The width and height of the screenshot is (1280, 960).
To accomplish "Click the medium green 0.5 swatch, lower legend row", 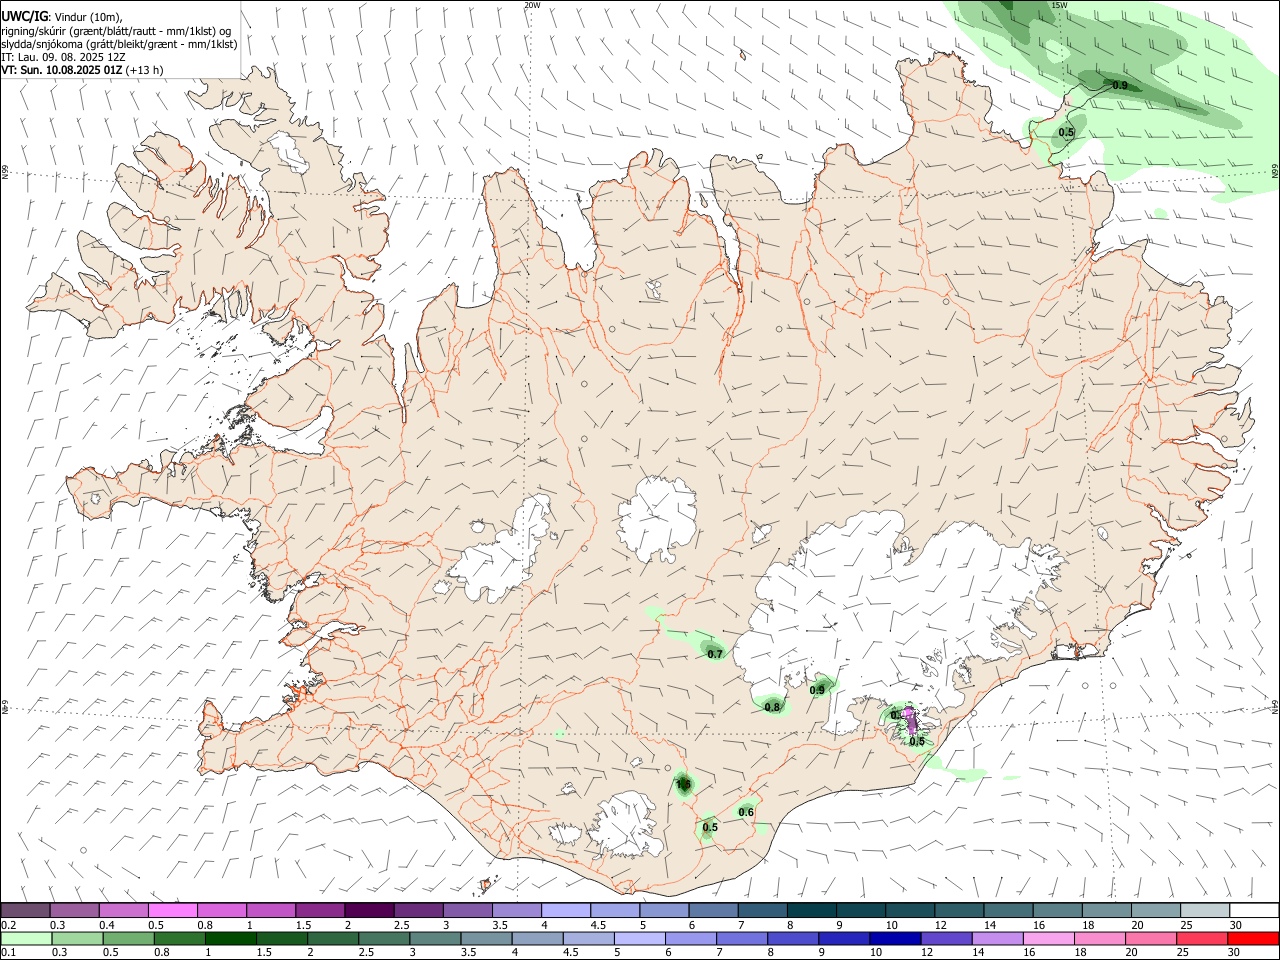I will point(129,938).
